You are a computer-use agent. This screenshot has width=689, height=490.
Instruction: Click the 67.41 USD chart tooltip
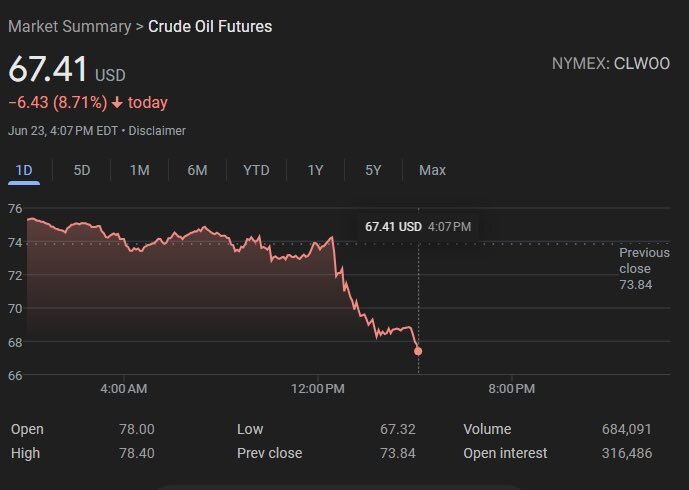tap(418, 227)
